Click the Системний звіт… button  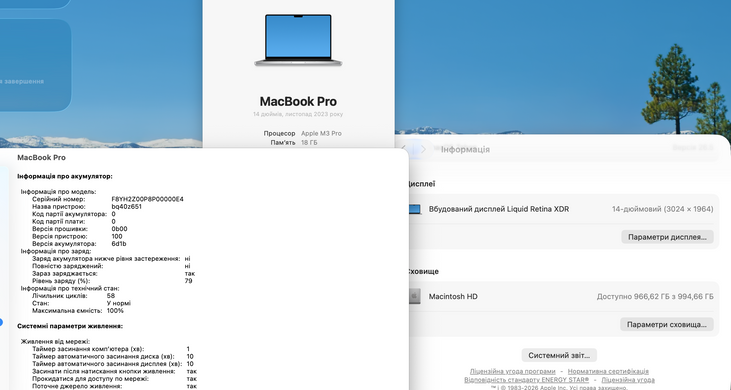pos(559,356)
